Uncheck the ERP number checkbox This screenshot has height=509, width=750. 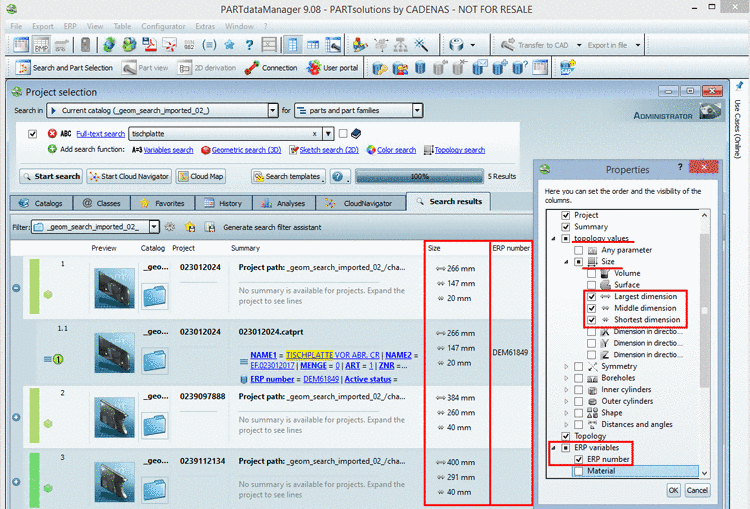(x=578, y=459)
